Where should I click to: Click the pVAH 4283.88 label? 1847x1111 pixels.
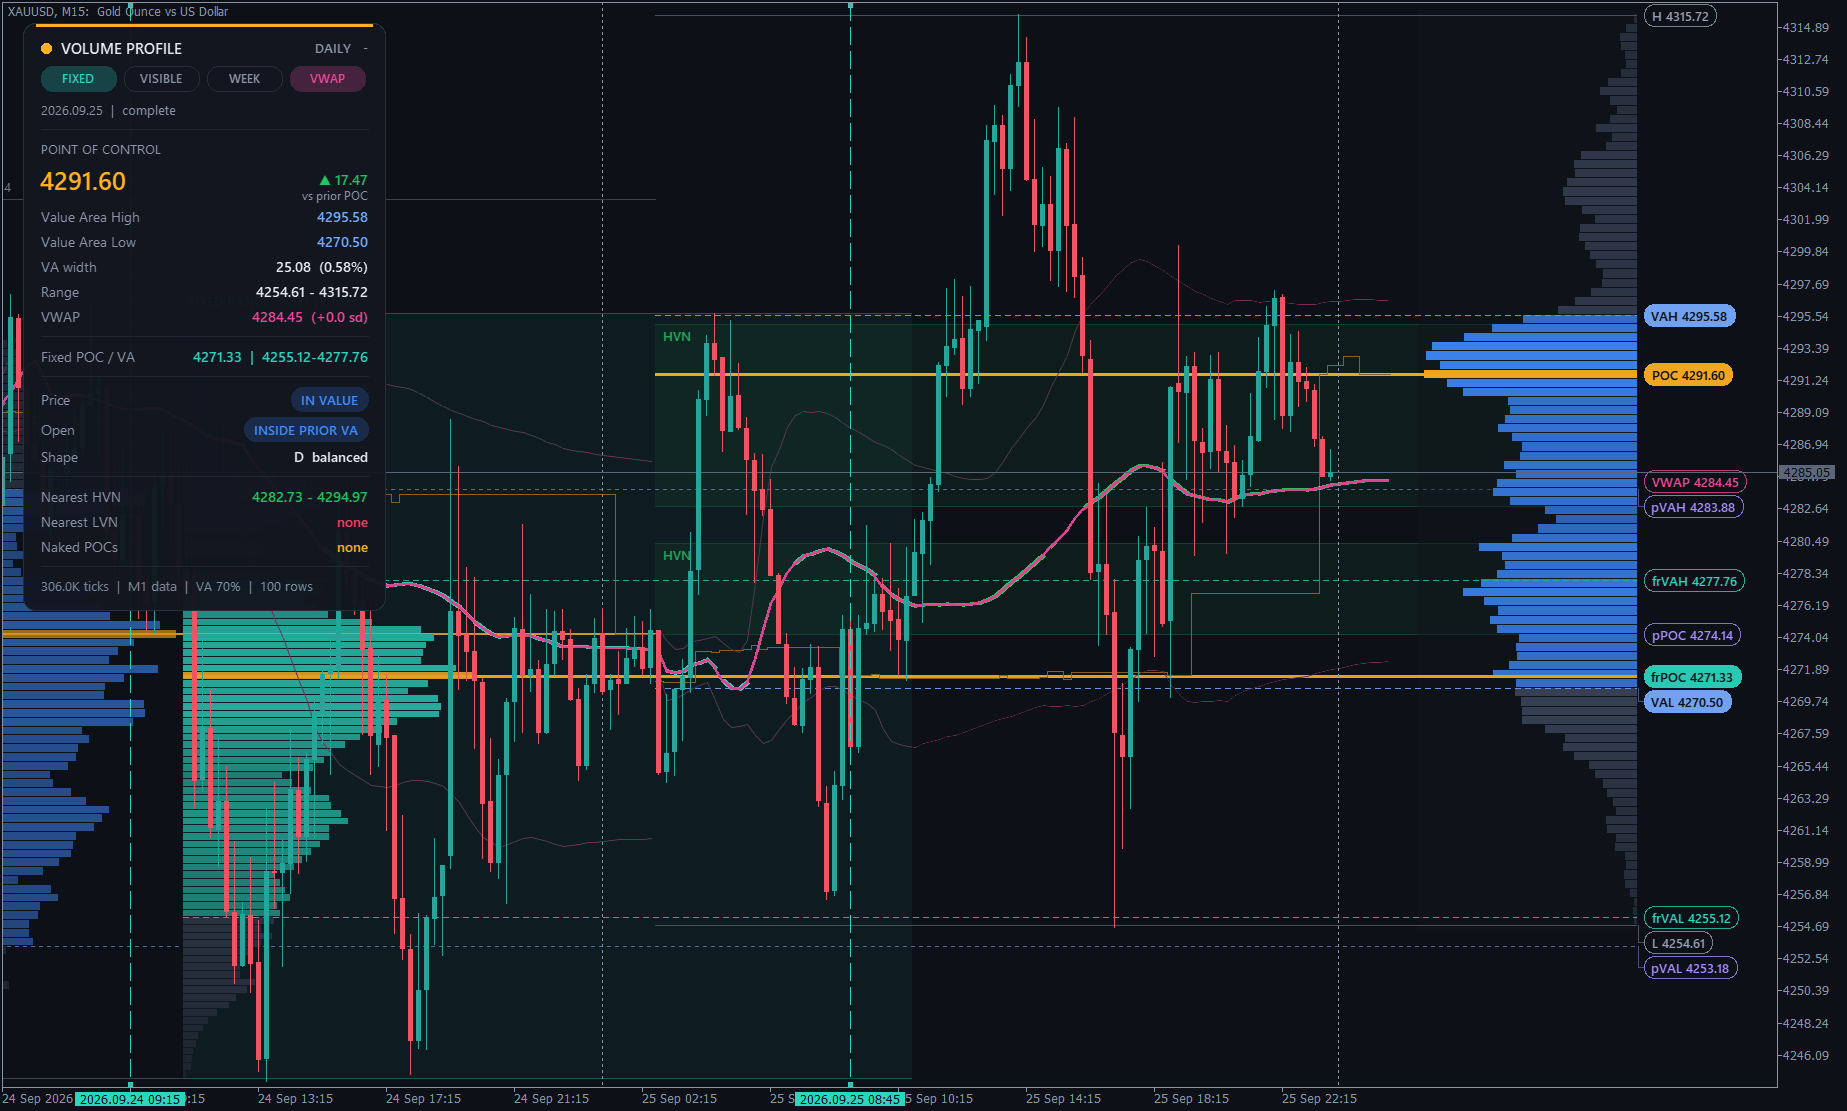1693,508
